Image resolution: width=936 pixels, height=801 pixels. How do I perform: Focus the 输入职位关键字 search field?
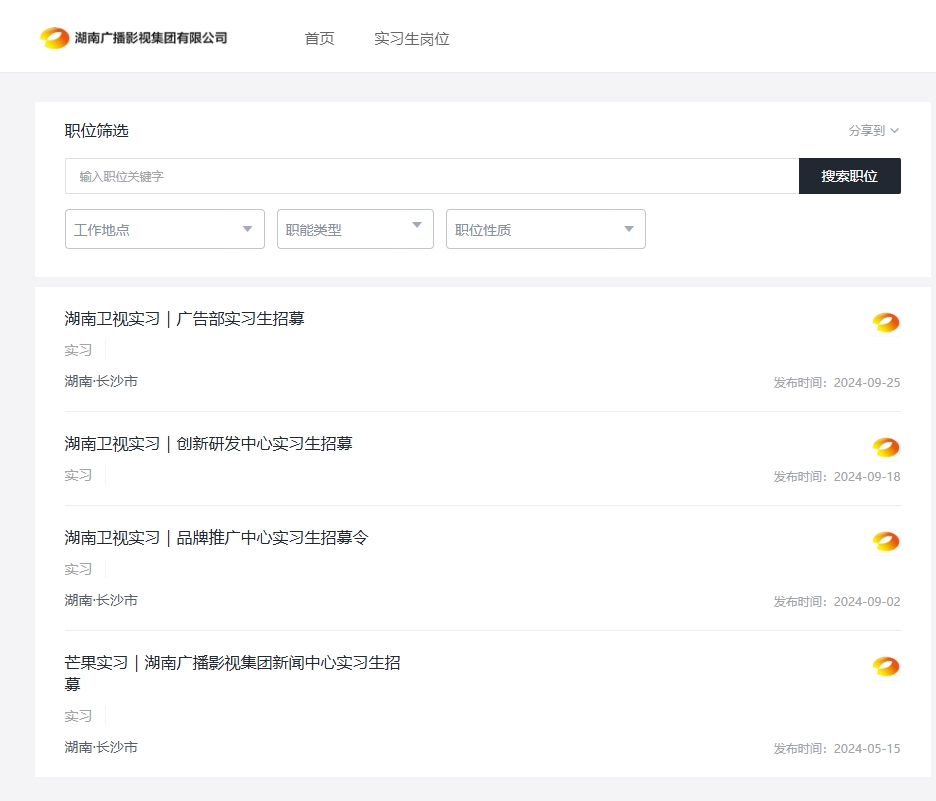point(432,176)
